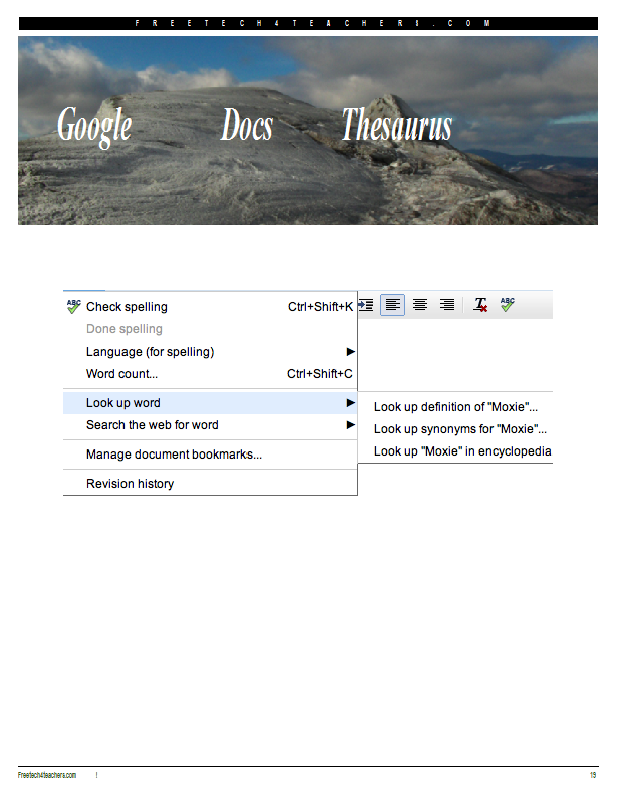
Task: Click the ABC check icon beside Check spelling
Action: pos(73,306)
